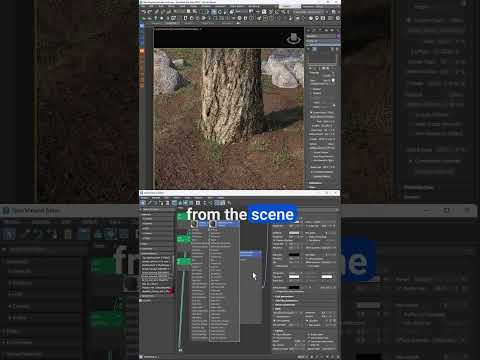Open the selection filter dropdown in main toolbar
The image size is (480, 360).
[x=180, y=12]
